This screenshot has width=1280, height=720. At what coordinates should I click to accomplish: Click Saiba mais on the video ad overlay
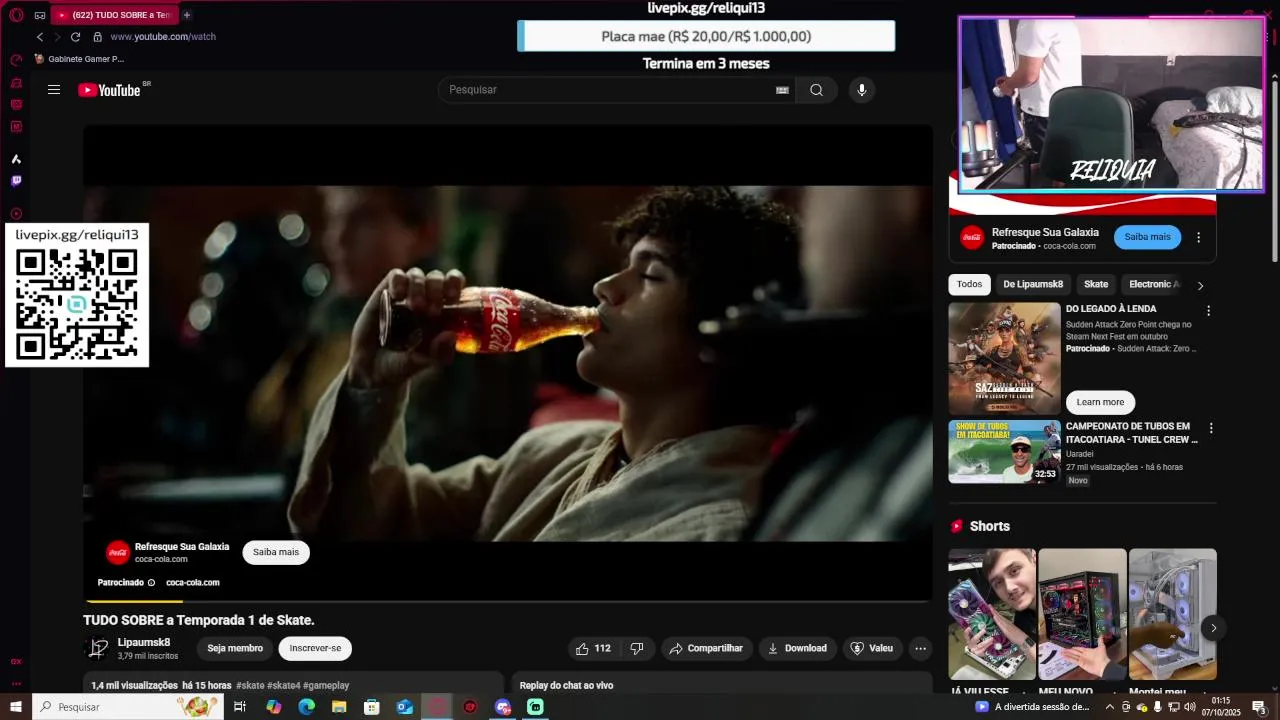276,552
